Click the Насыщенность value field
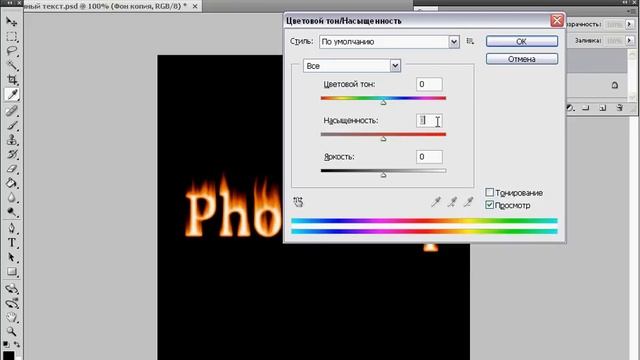640x360 pixels. 429,120
